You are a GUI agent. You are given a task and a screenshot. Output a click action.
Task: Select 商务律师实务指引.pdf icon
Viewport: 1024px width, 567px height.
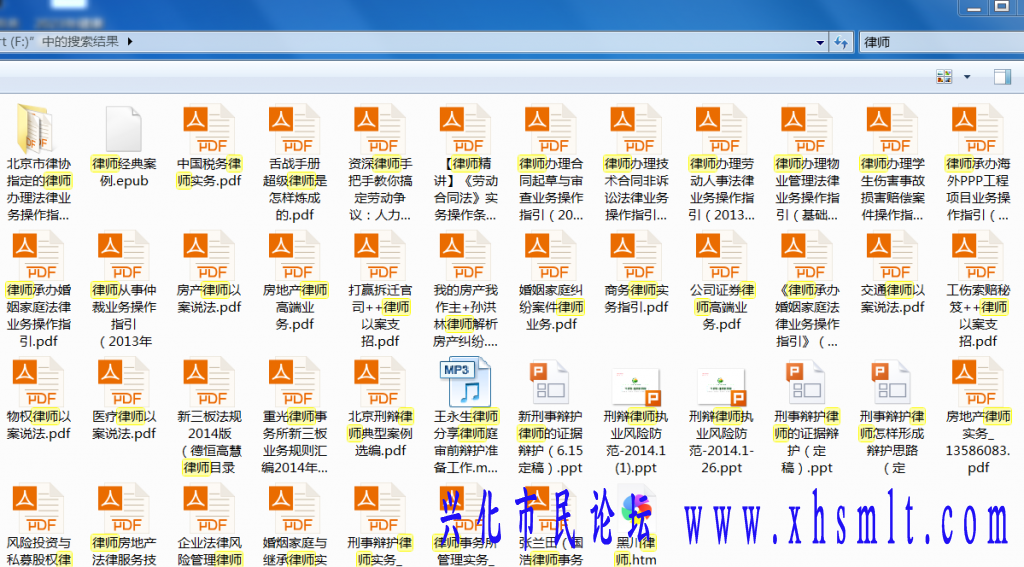point(635,255)
